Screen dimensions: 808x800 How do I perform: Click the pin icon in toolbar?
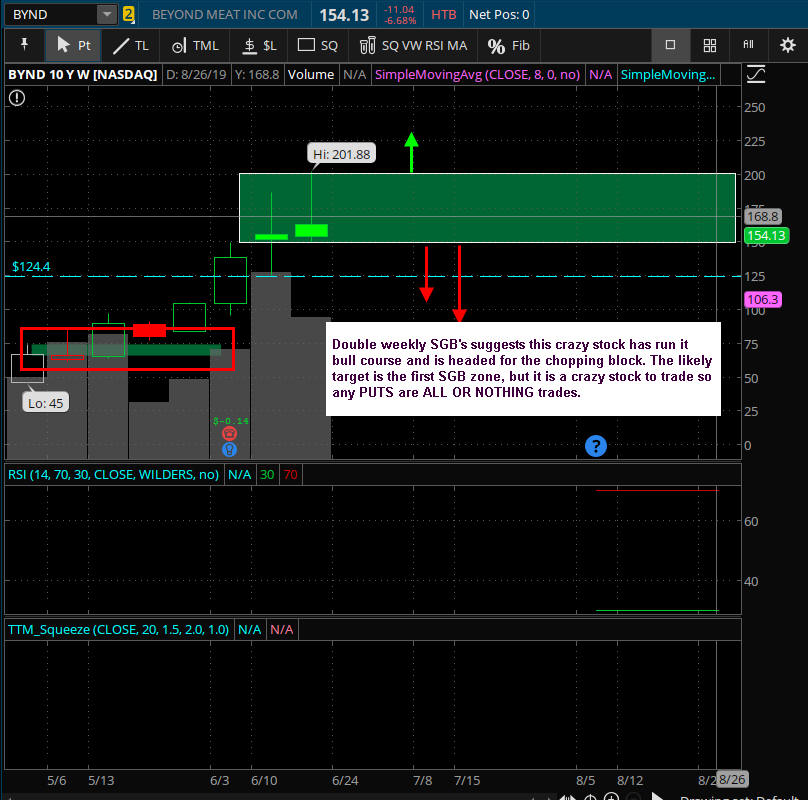pyautogui.click(x=24, y=45)
